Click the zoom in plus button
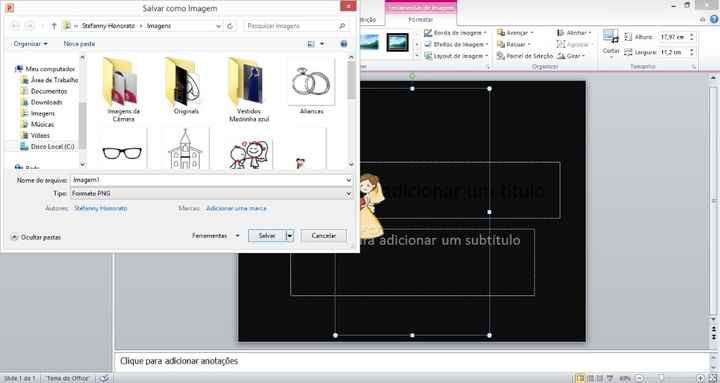This screenshot has width=720, height=383. click(701, 378)
